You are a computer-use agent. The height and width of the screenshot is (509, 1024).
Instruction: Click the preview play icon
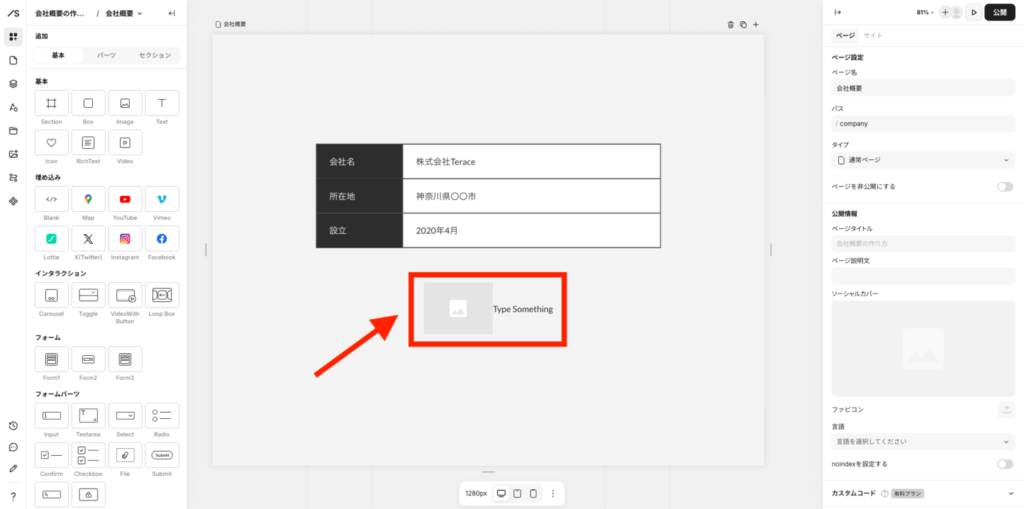pyautogui.click(x=974, y=12)
